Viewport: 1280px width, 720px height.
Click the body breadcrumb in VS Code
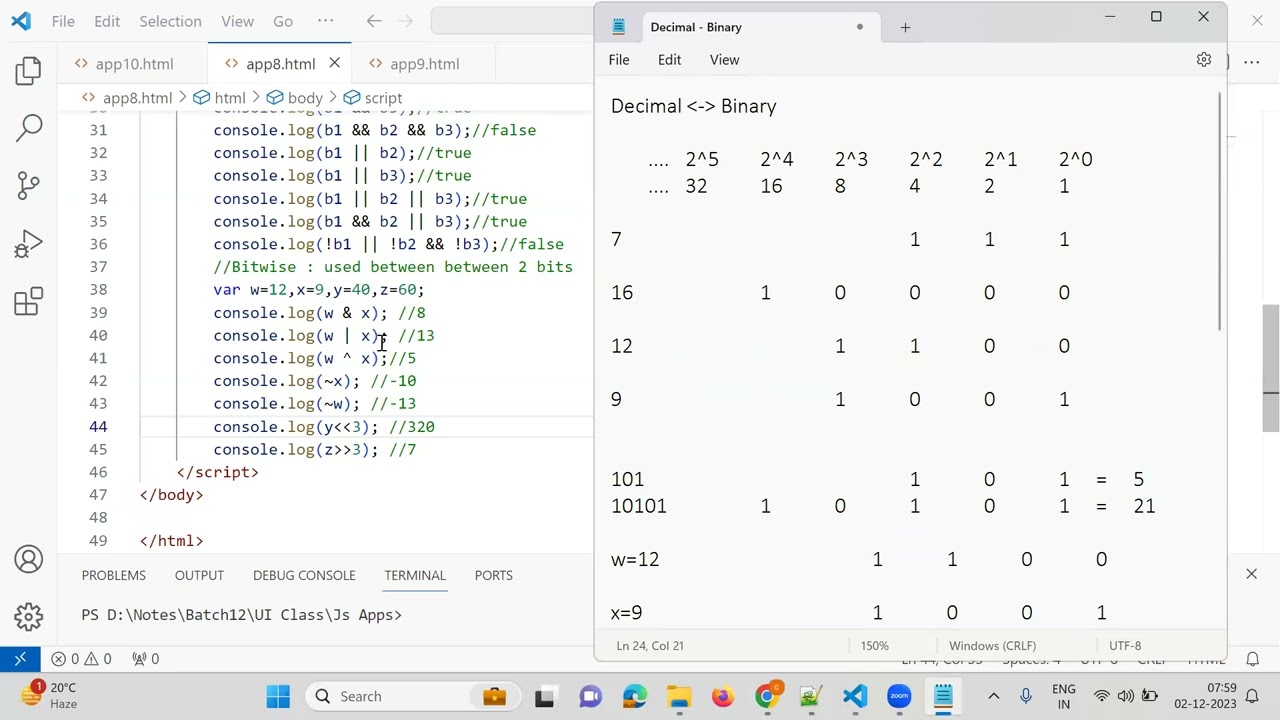click(x=294, y=98)
